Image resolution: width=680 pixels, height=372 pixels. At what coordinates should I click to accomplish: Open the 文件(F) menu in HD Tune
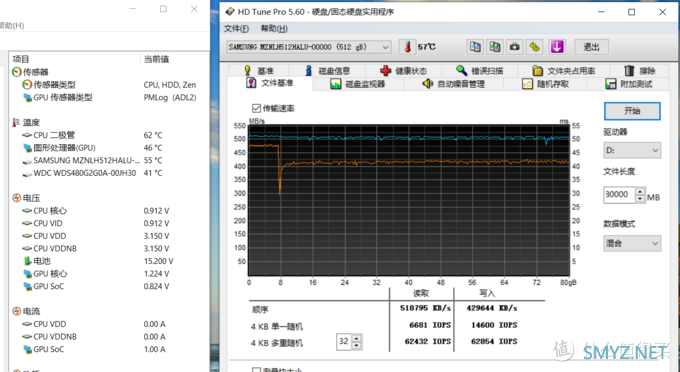(236, 29)
